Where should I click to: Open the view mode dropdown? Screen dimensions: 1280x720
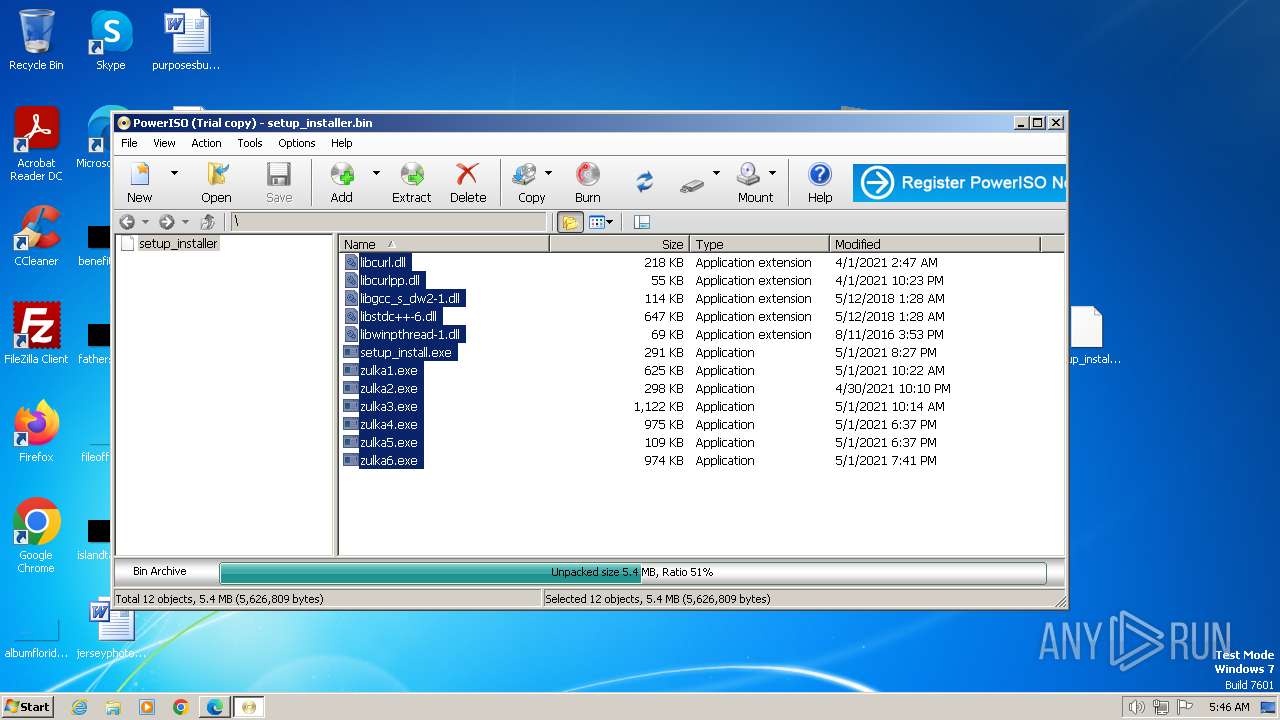[x=601, y=222]
